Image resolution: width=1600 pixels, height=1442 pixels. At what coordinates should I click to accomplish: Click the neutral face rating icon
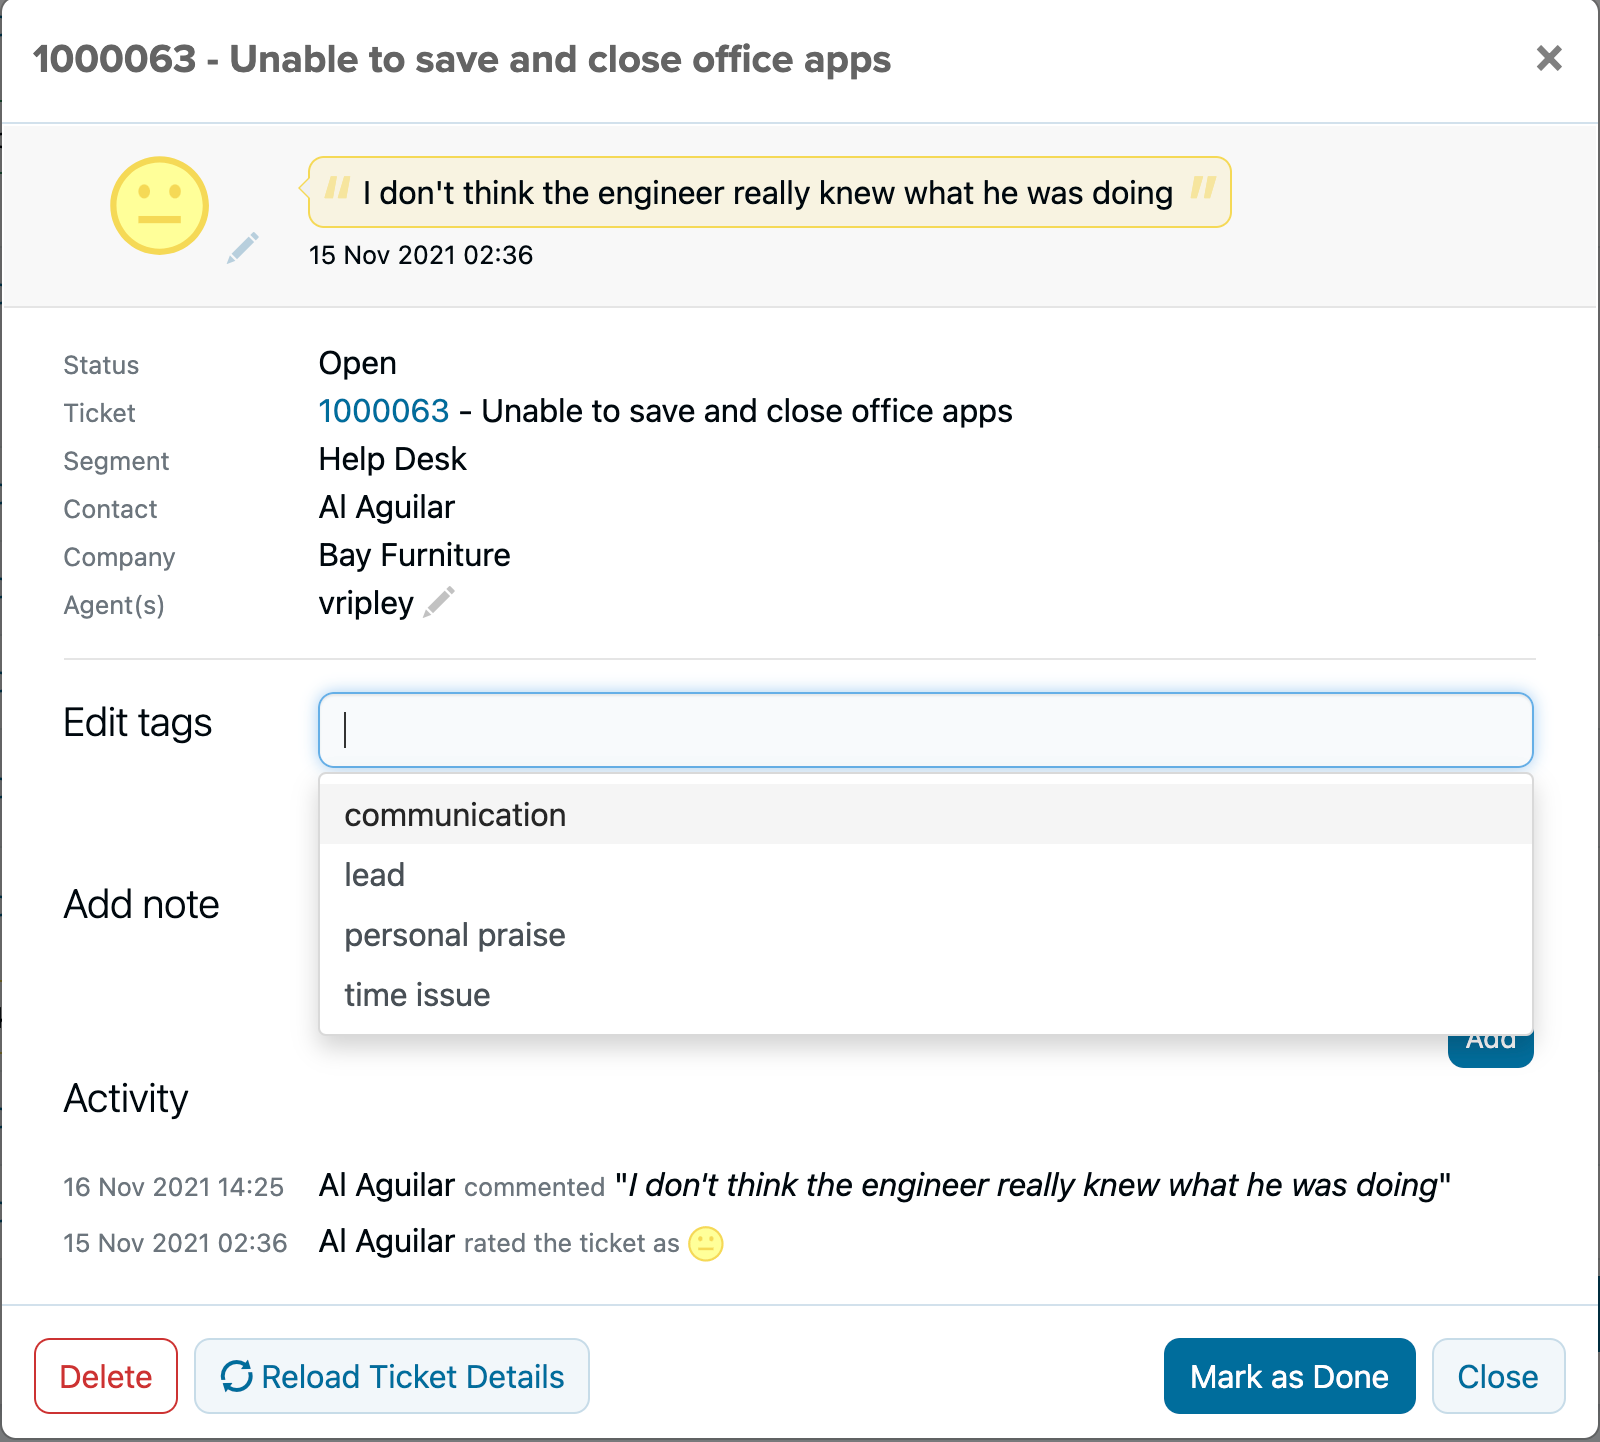(159, 206)
